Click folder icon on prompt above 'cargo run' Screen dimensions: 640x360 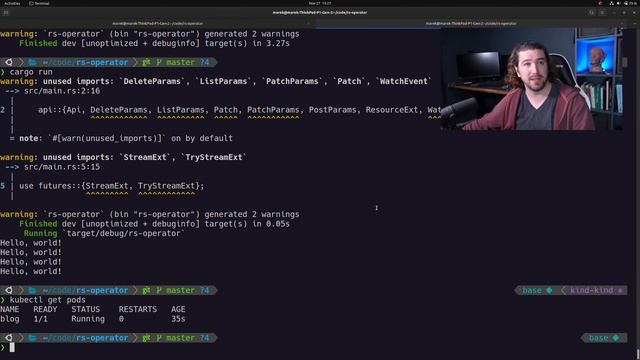tap(33, 62)
